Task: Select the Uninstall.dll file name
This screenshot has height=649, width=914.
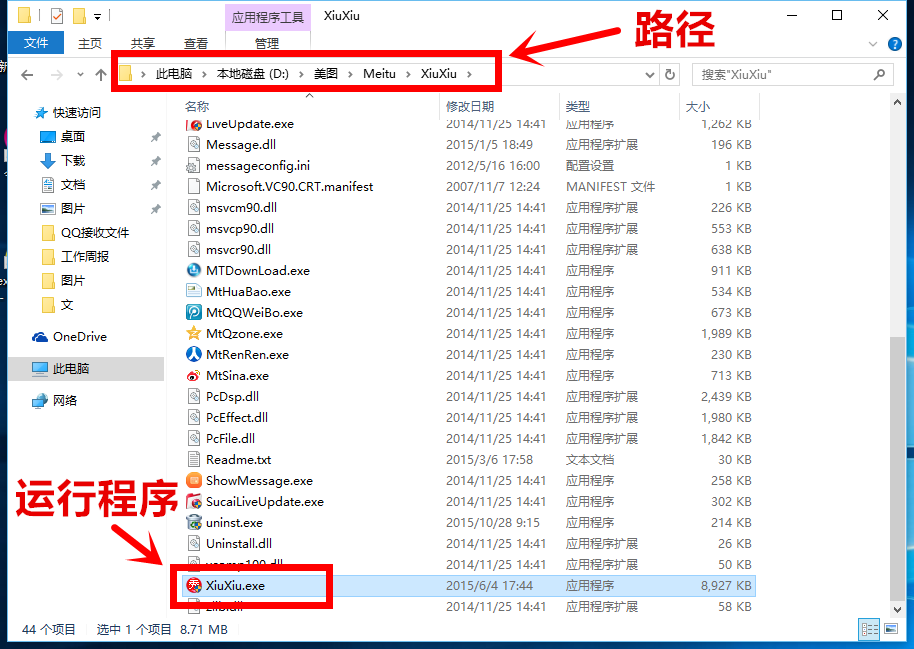Action: (238, 543)
